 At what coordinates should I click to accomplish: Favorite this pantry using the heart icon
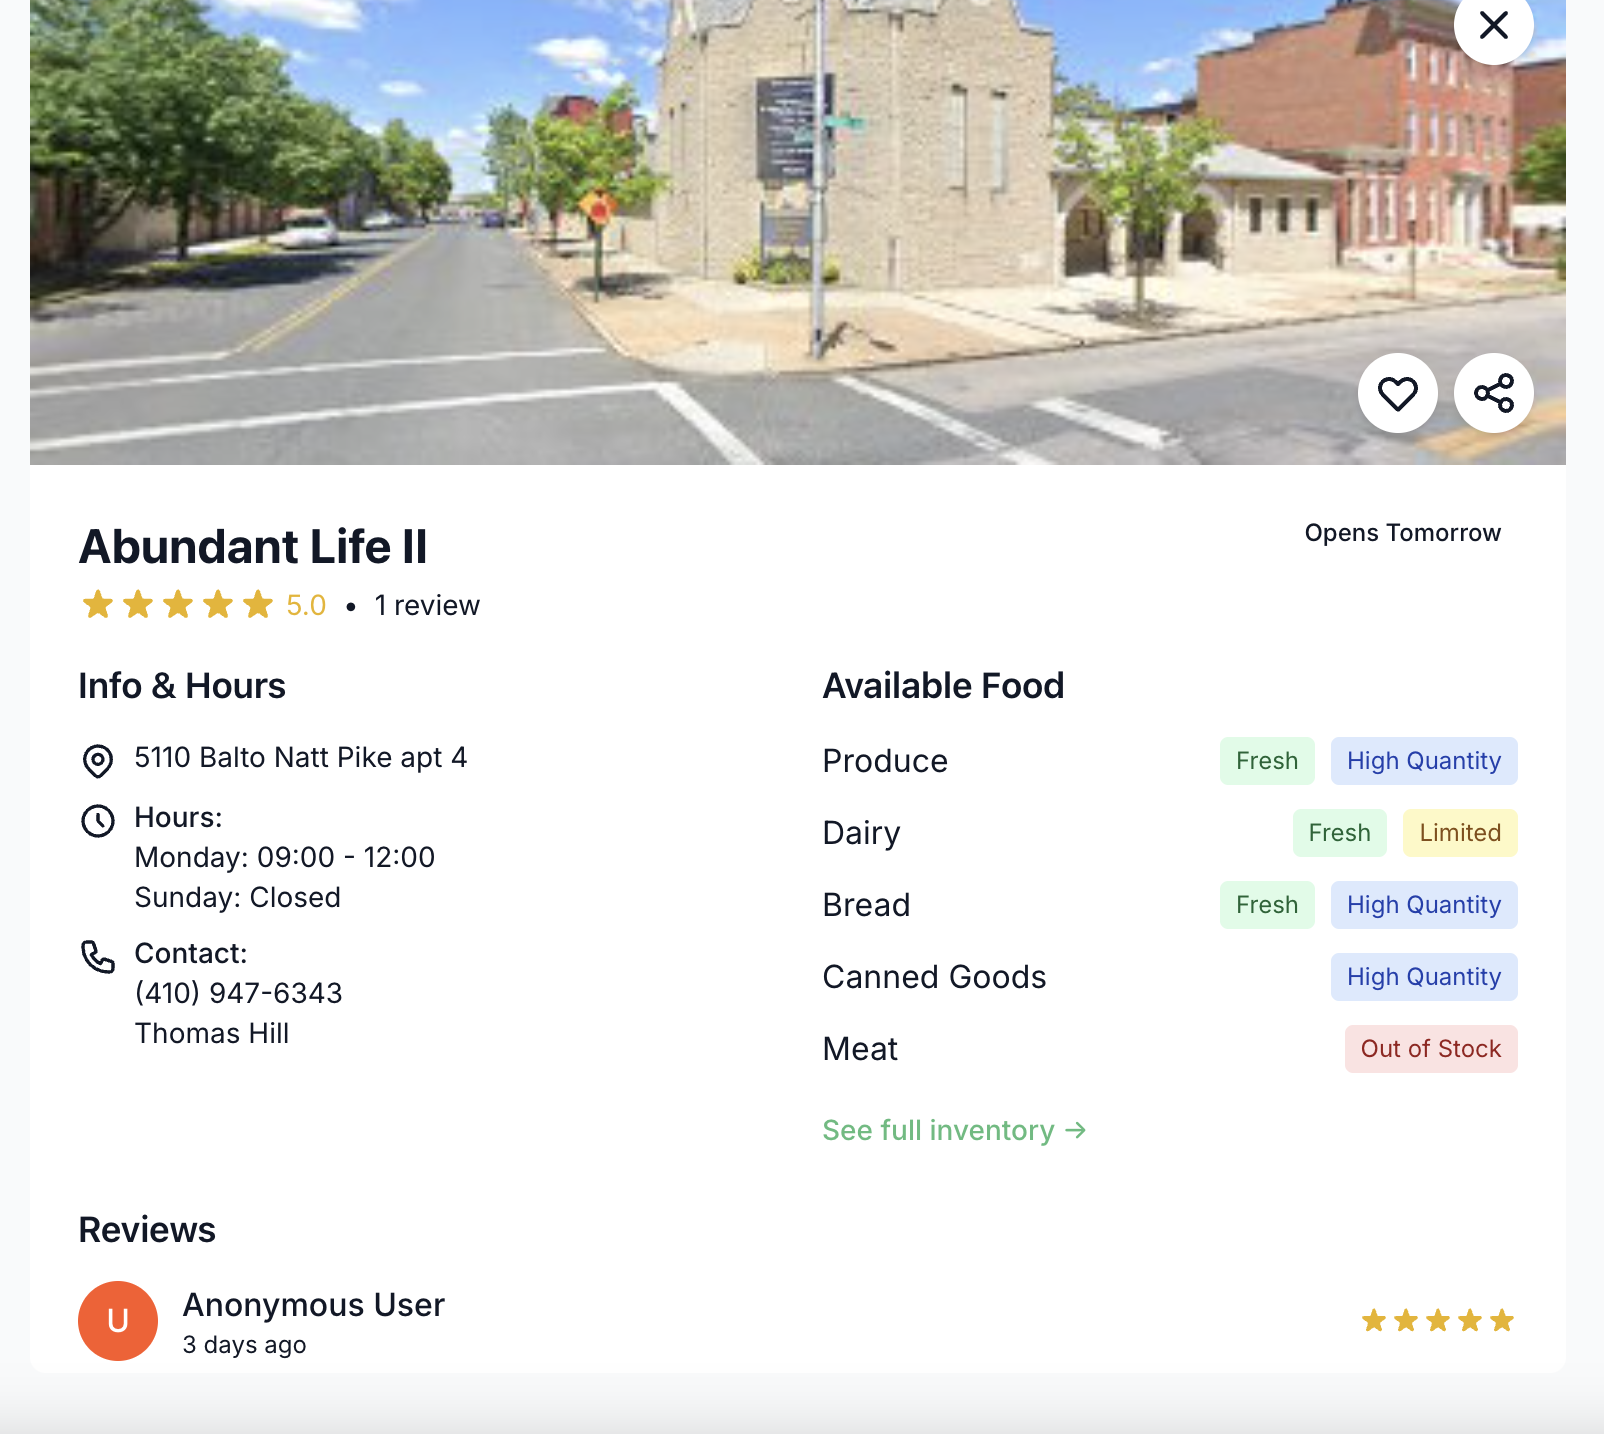[x=1398, y=393]
